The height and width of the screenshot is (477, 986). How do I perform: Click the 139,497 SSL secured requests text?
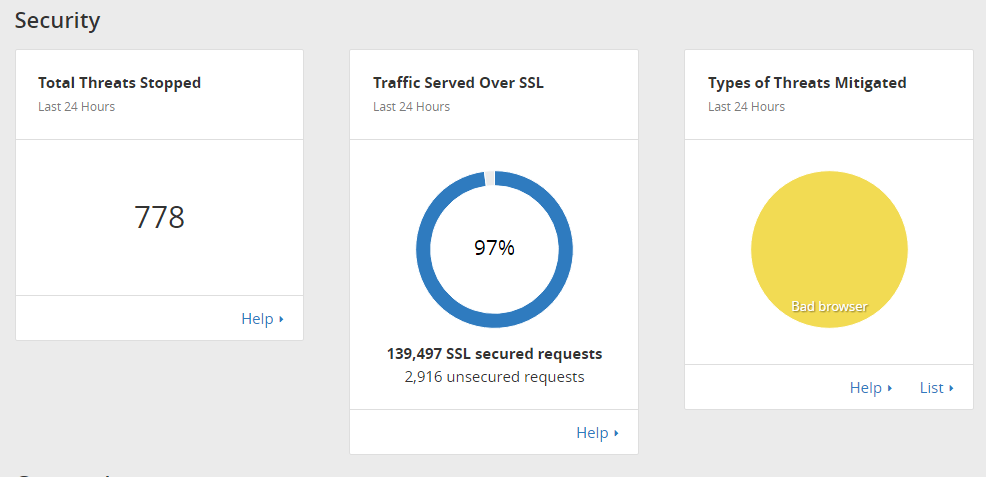494,354
